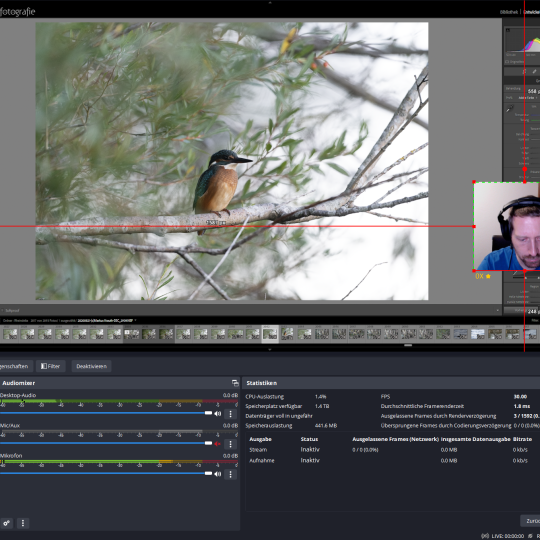The height and width of the screenshot is (540, 540).
Task: Select the highlighted filmstrip thumbnail
Action: pyautogui.click(x=270, y=334)
